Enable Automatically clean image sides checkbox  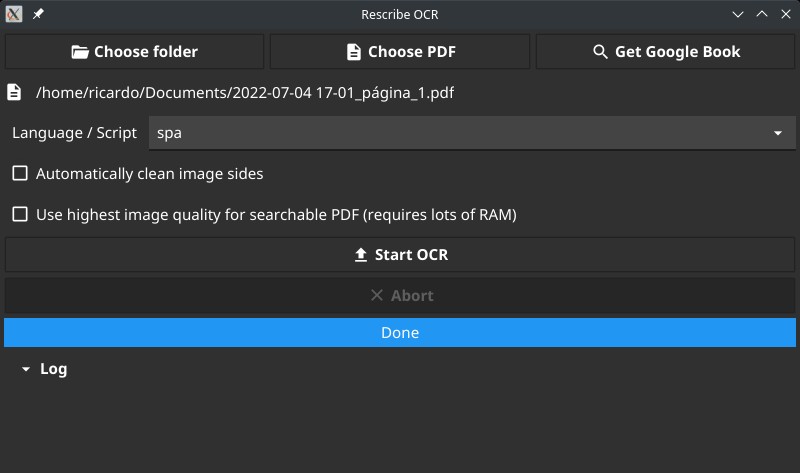click(20, 173)
